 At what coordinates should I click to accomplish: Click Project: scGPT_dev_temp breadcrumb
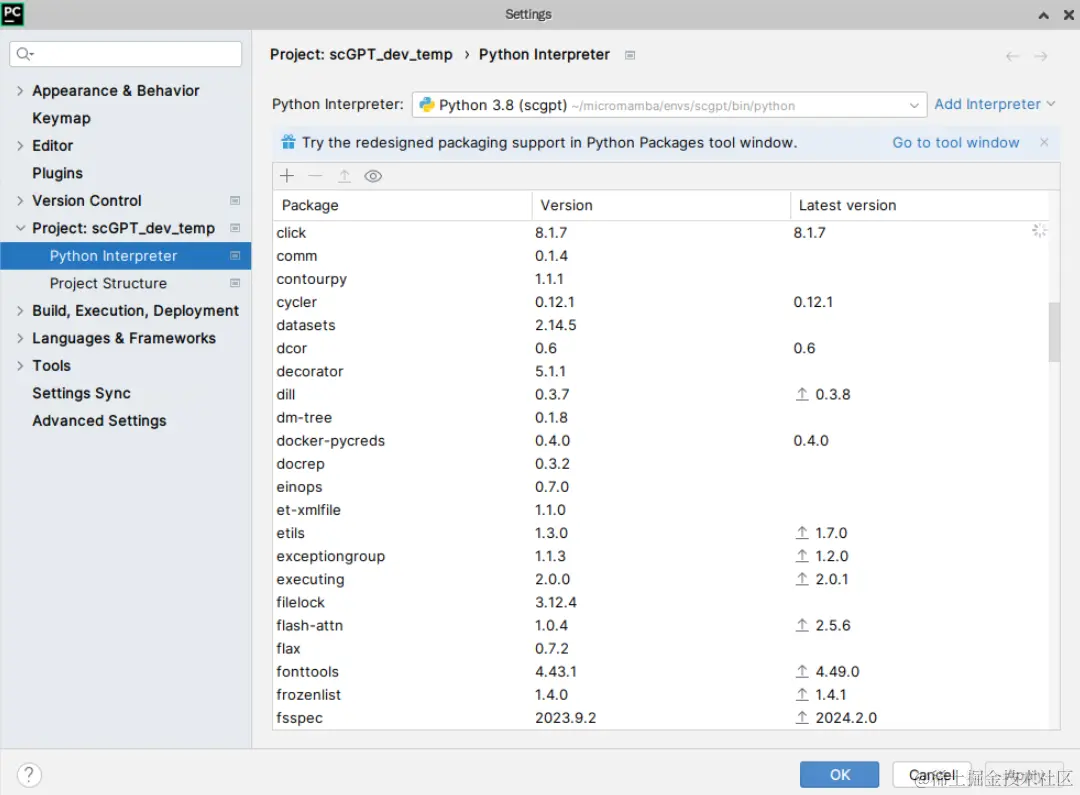tap(361, 54)
